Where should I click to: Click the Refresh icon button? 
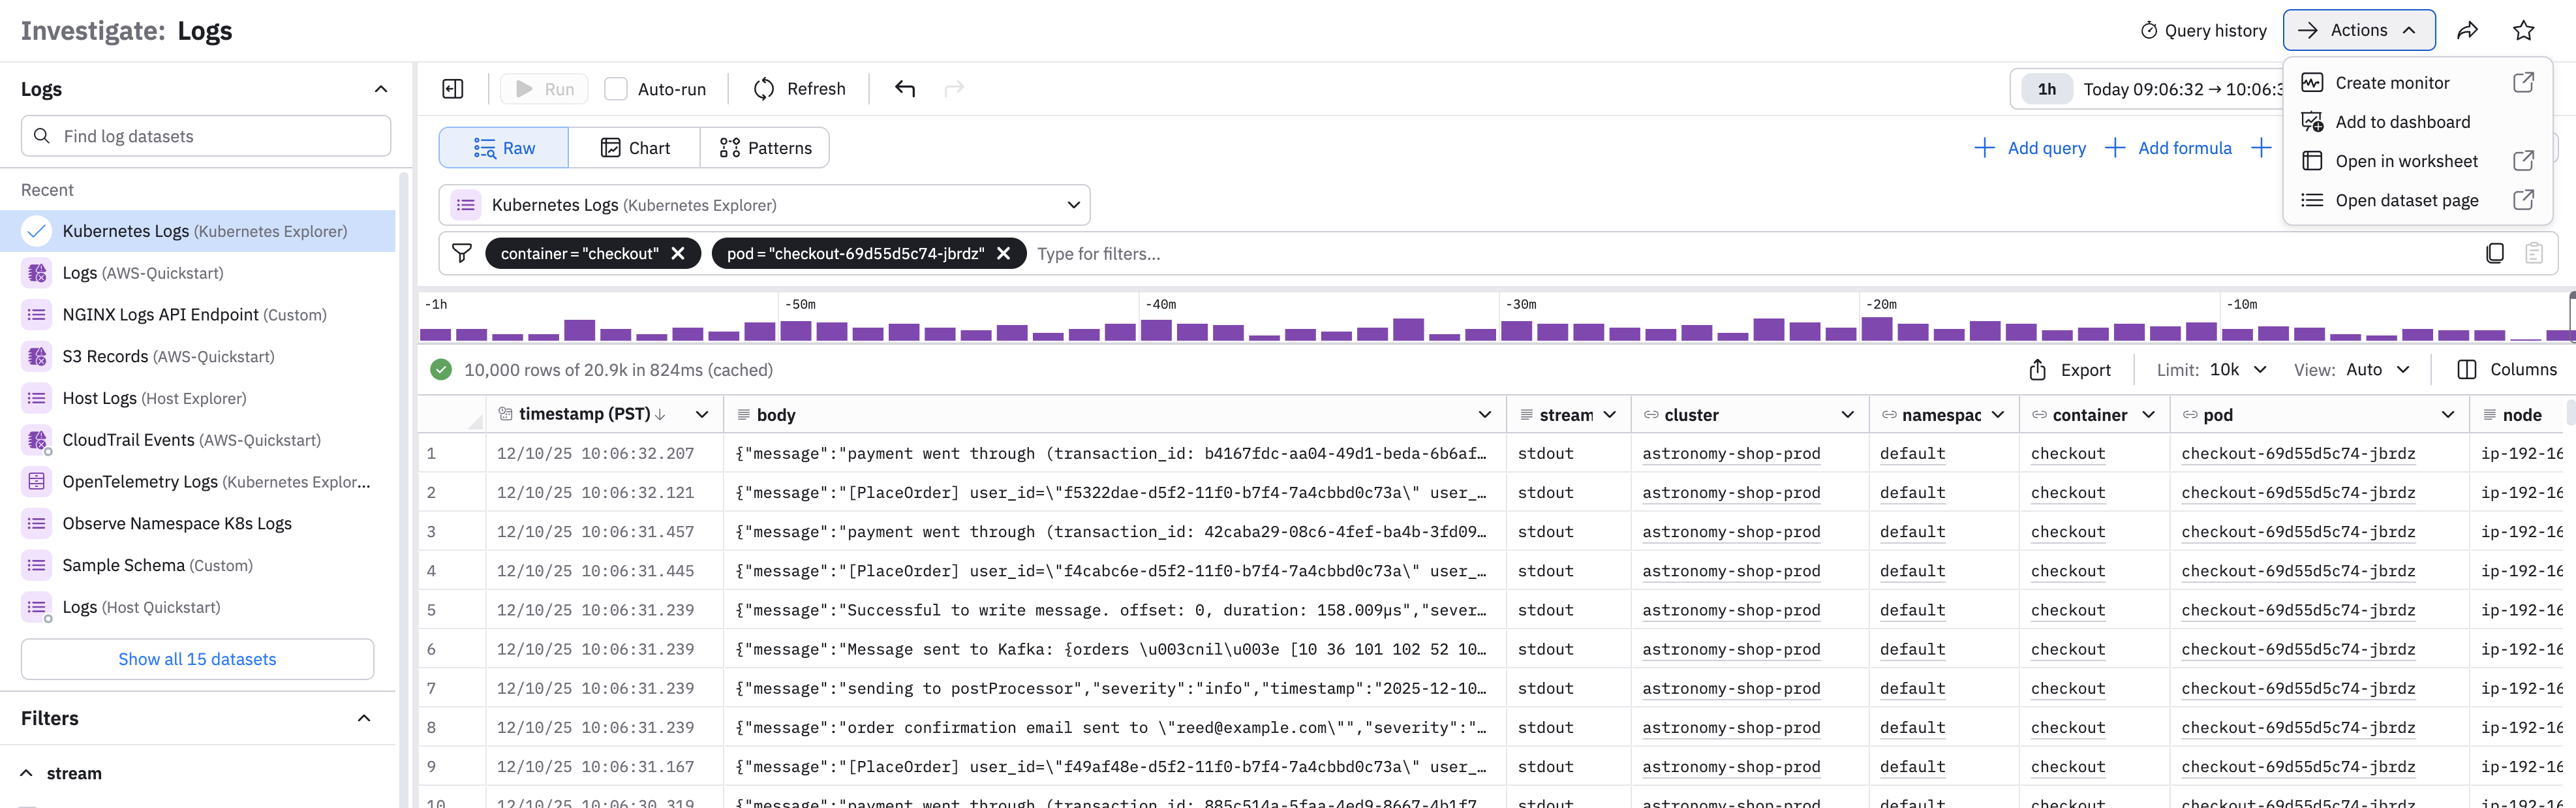pos(764,89)
